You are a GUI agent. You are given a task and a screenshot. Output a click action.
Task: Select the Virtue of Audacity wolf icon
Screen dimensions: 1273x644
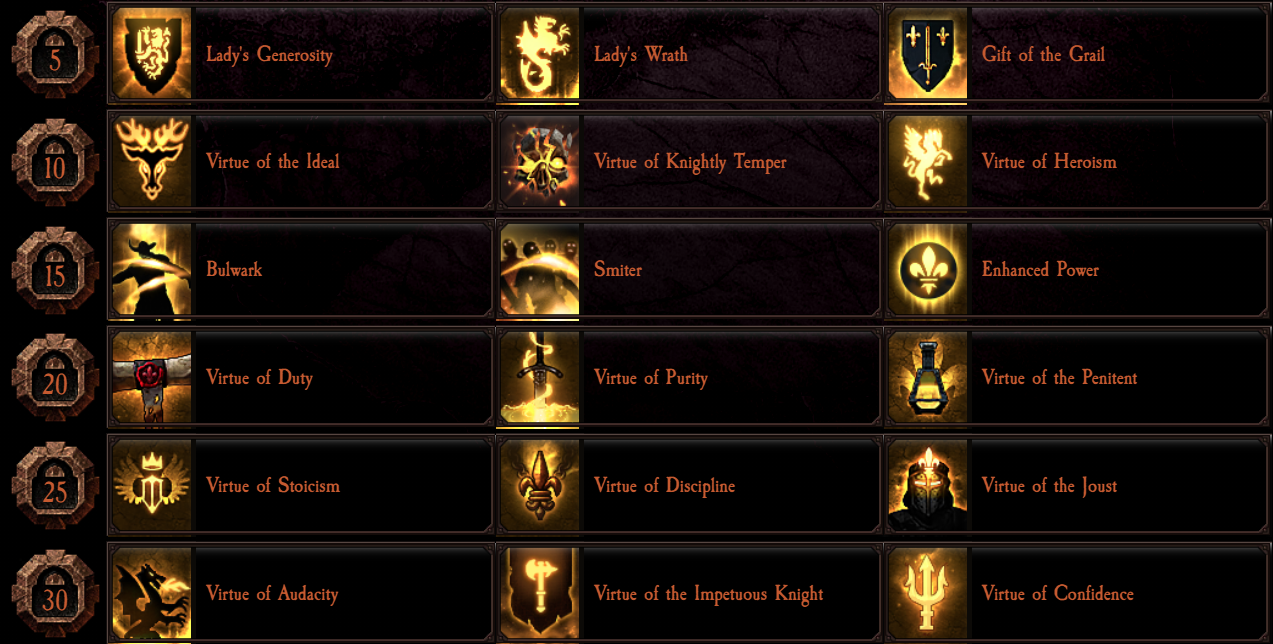point(152,594)
